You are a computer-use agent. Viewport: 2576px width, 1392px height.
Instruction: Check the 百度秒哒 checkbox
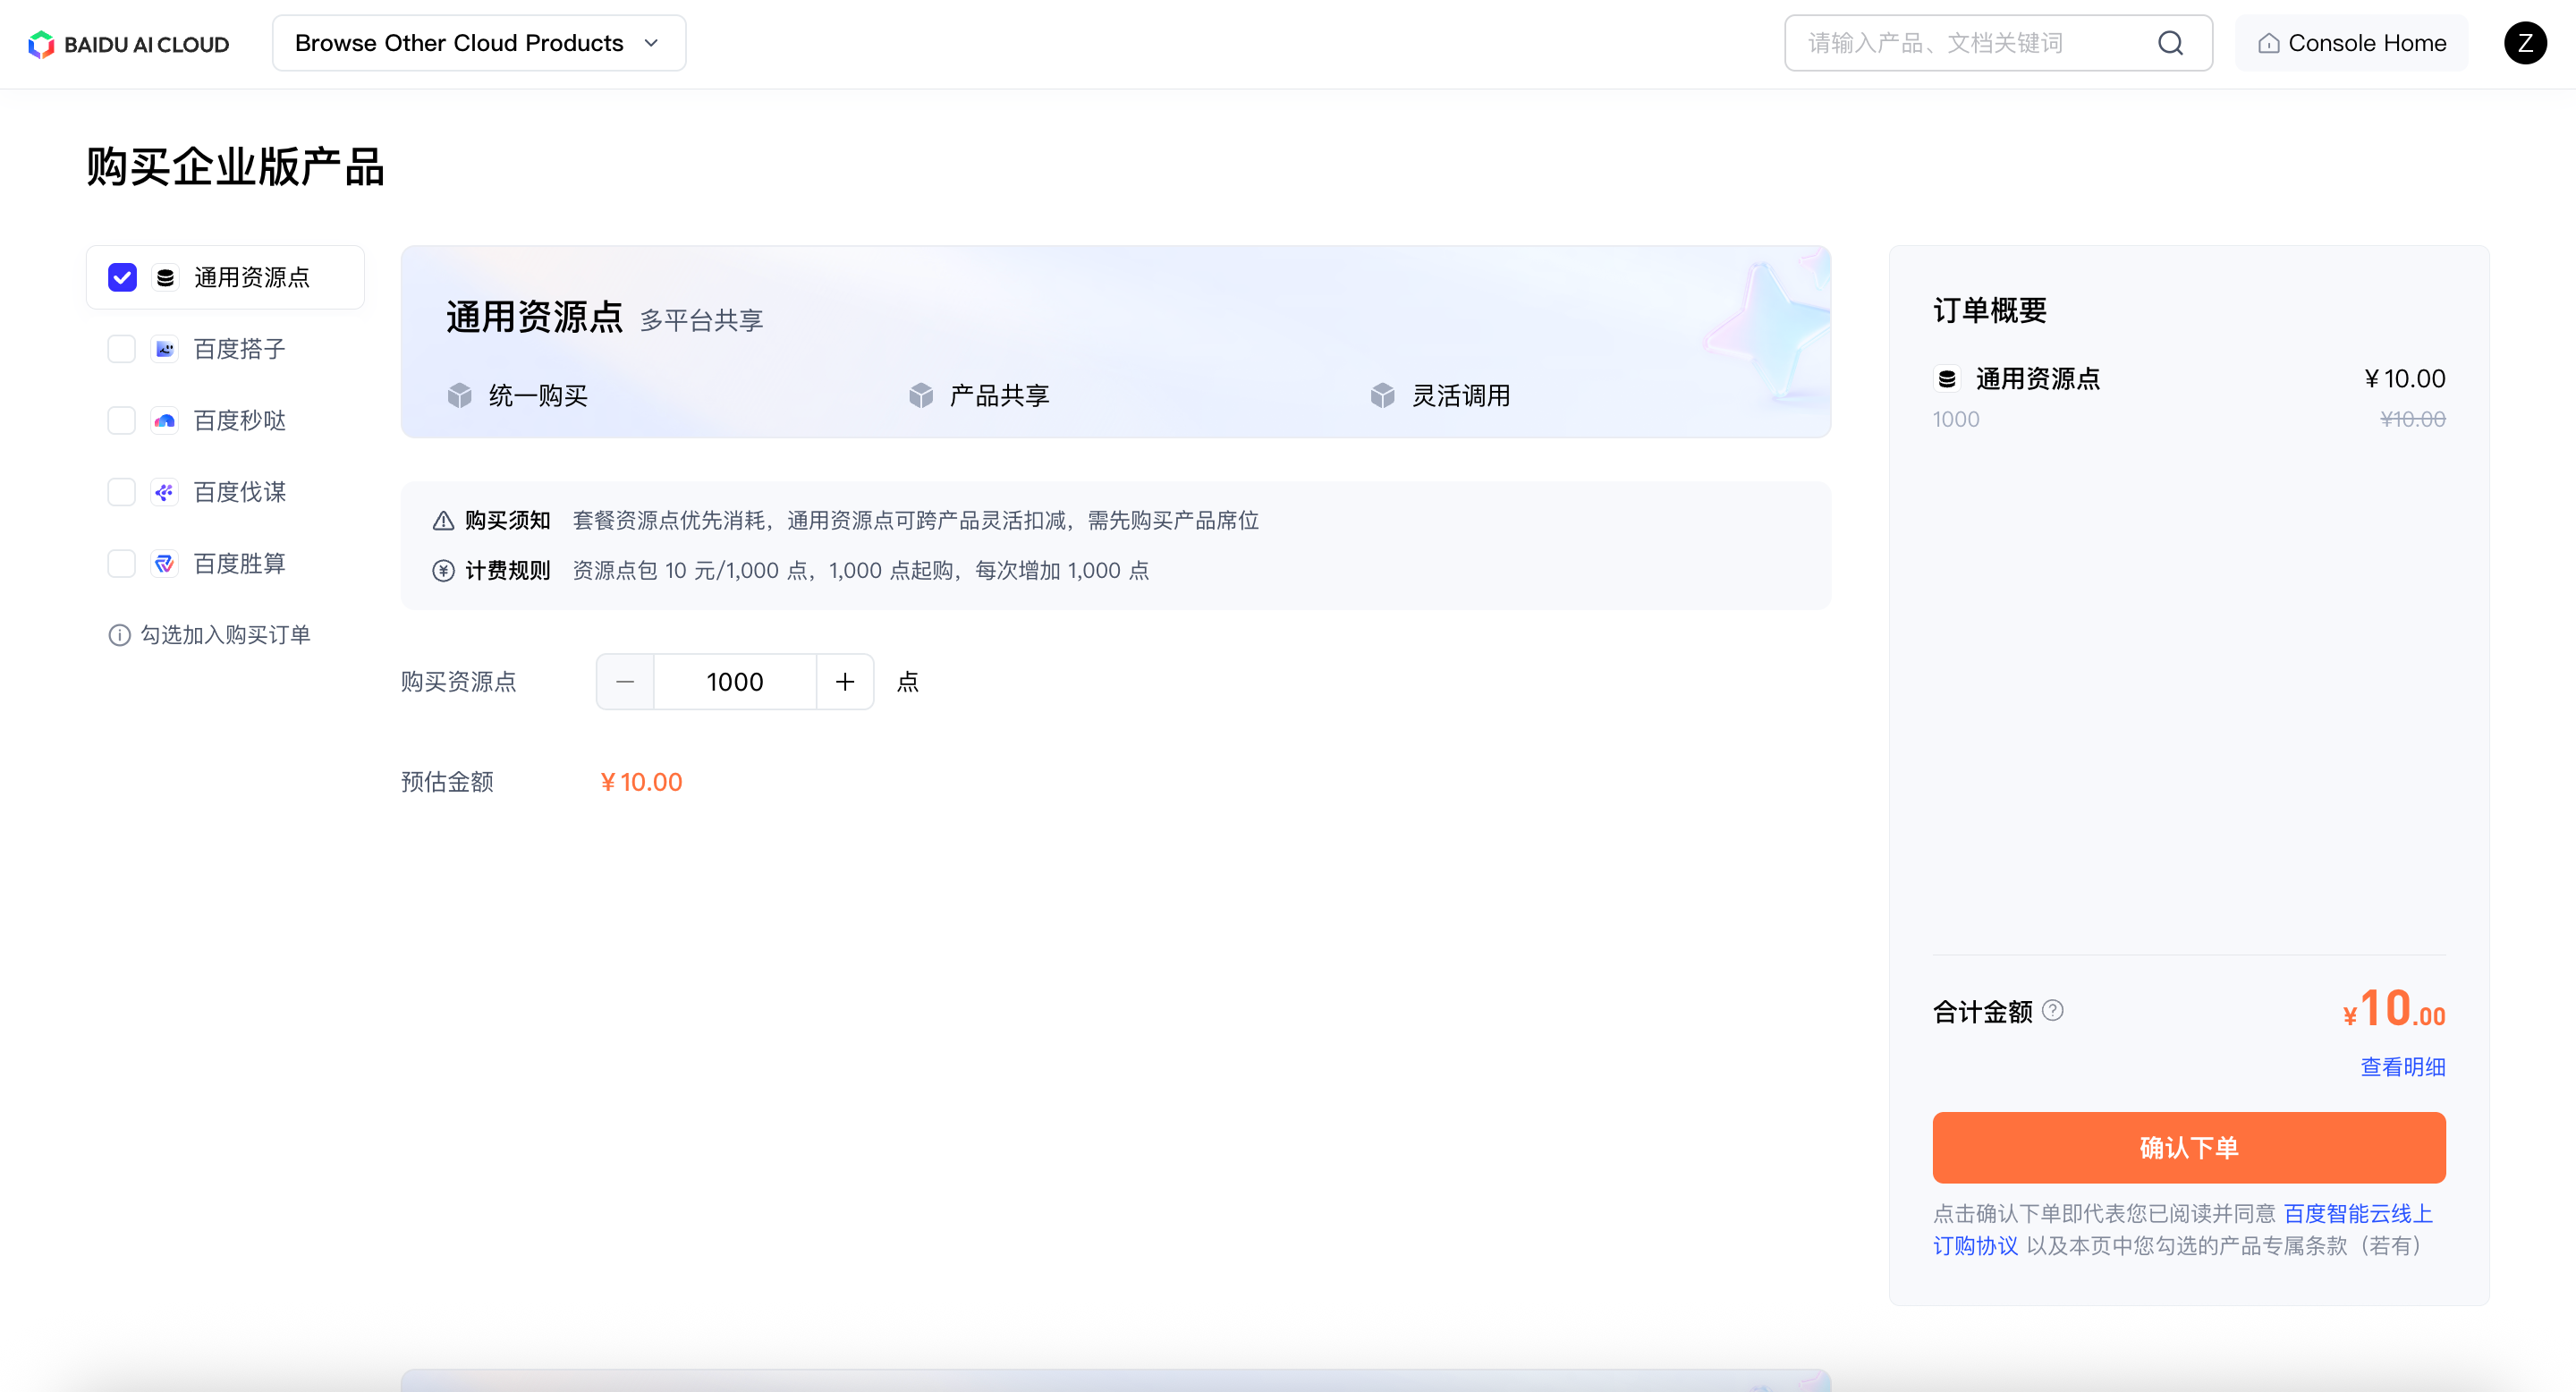click(x=122, y=421)
